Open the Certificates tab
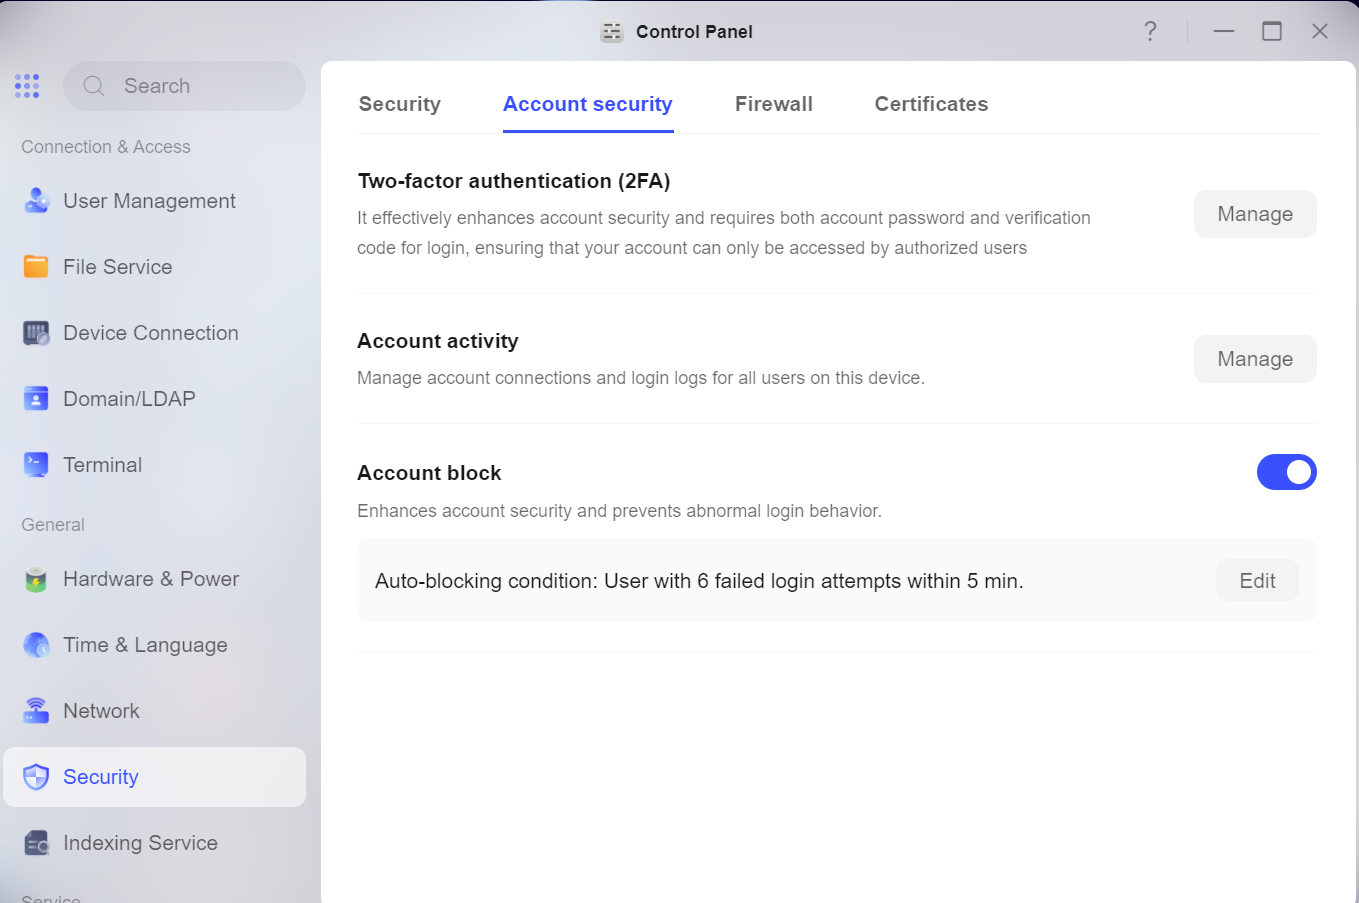 point(931,104)
